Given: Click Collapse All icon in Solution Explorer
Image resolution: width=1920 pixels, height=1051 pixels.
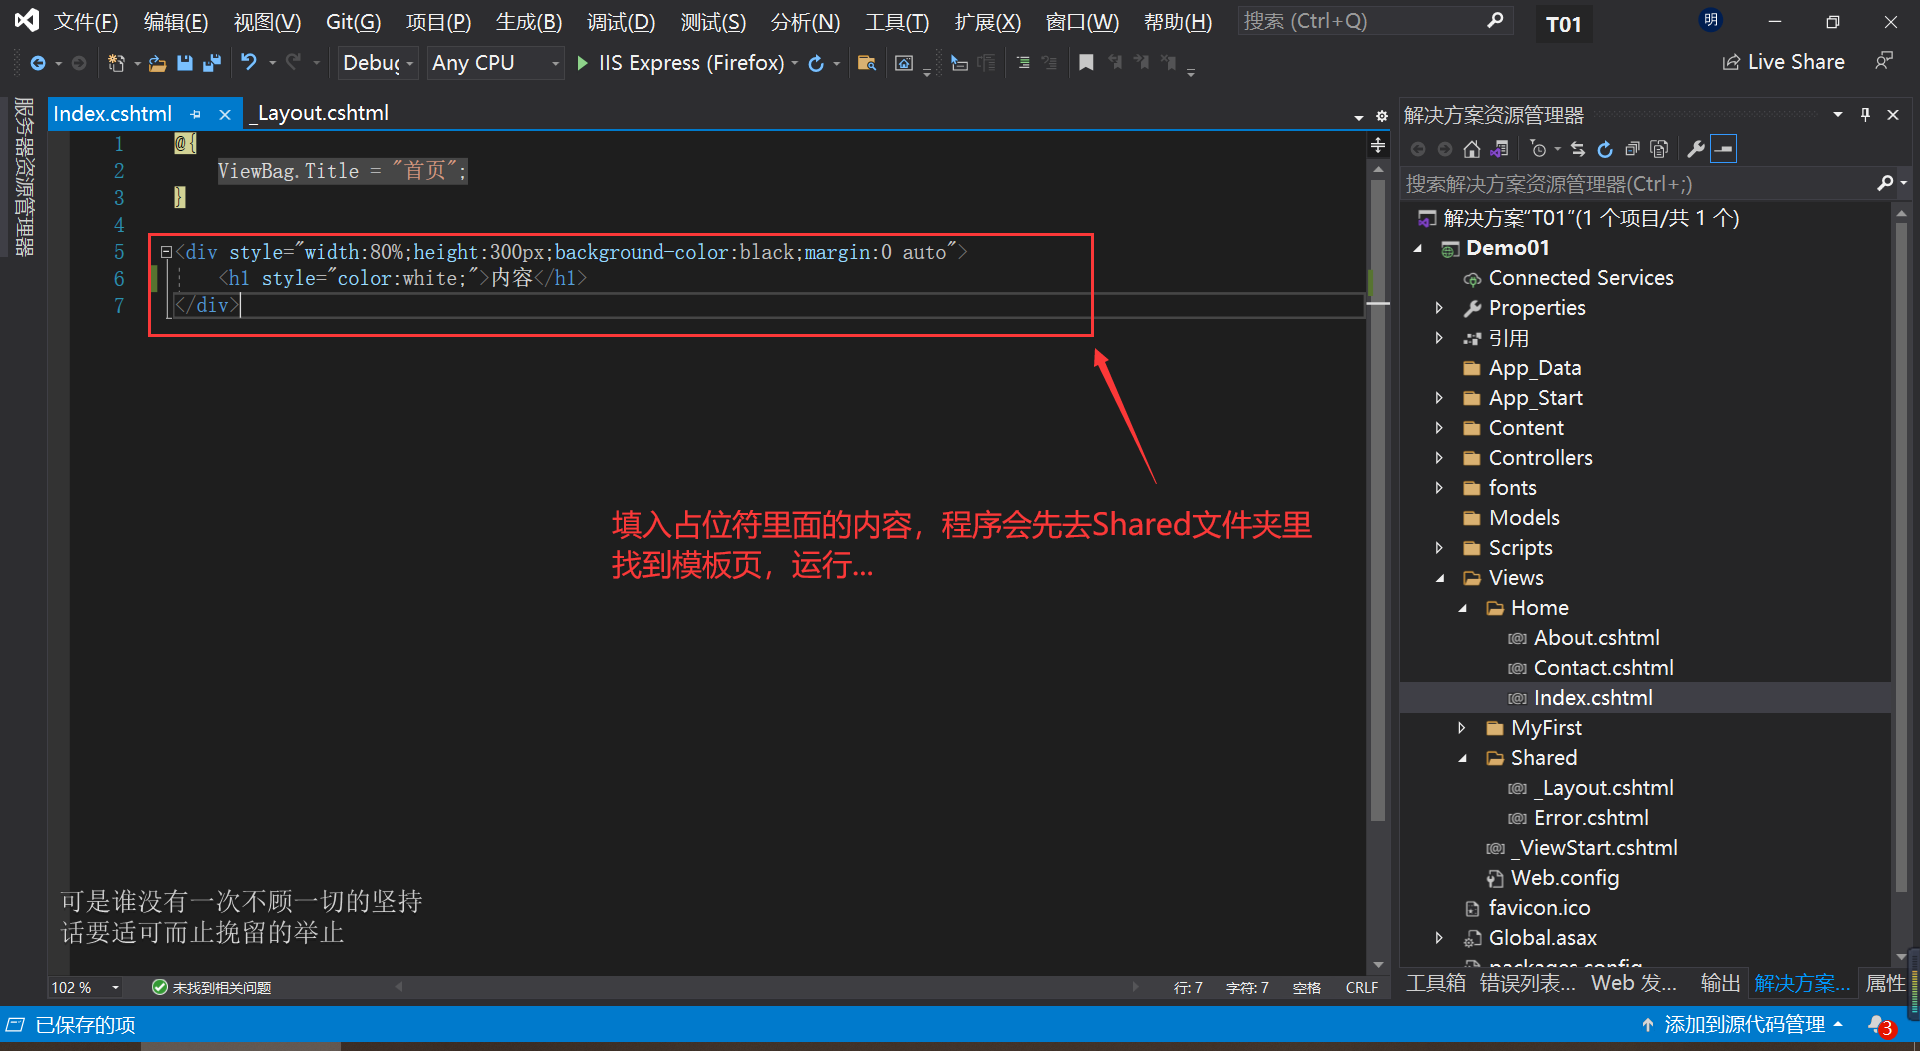Looking at the screenshot, I should 1632,149.
